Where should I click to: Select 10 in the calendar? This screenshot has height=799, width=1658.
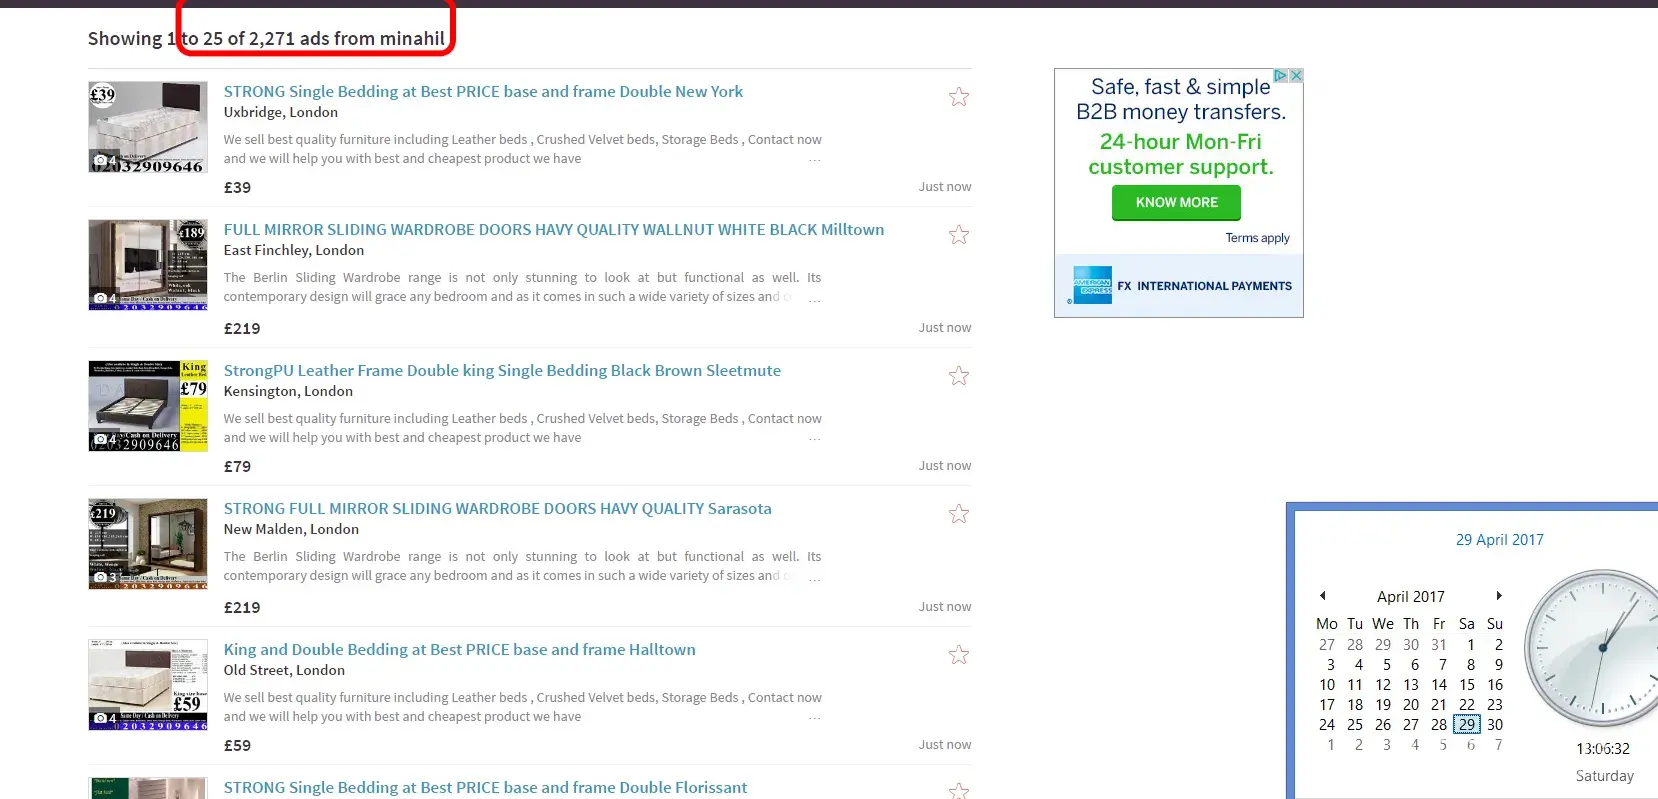click(x=1327, y=685)
